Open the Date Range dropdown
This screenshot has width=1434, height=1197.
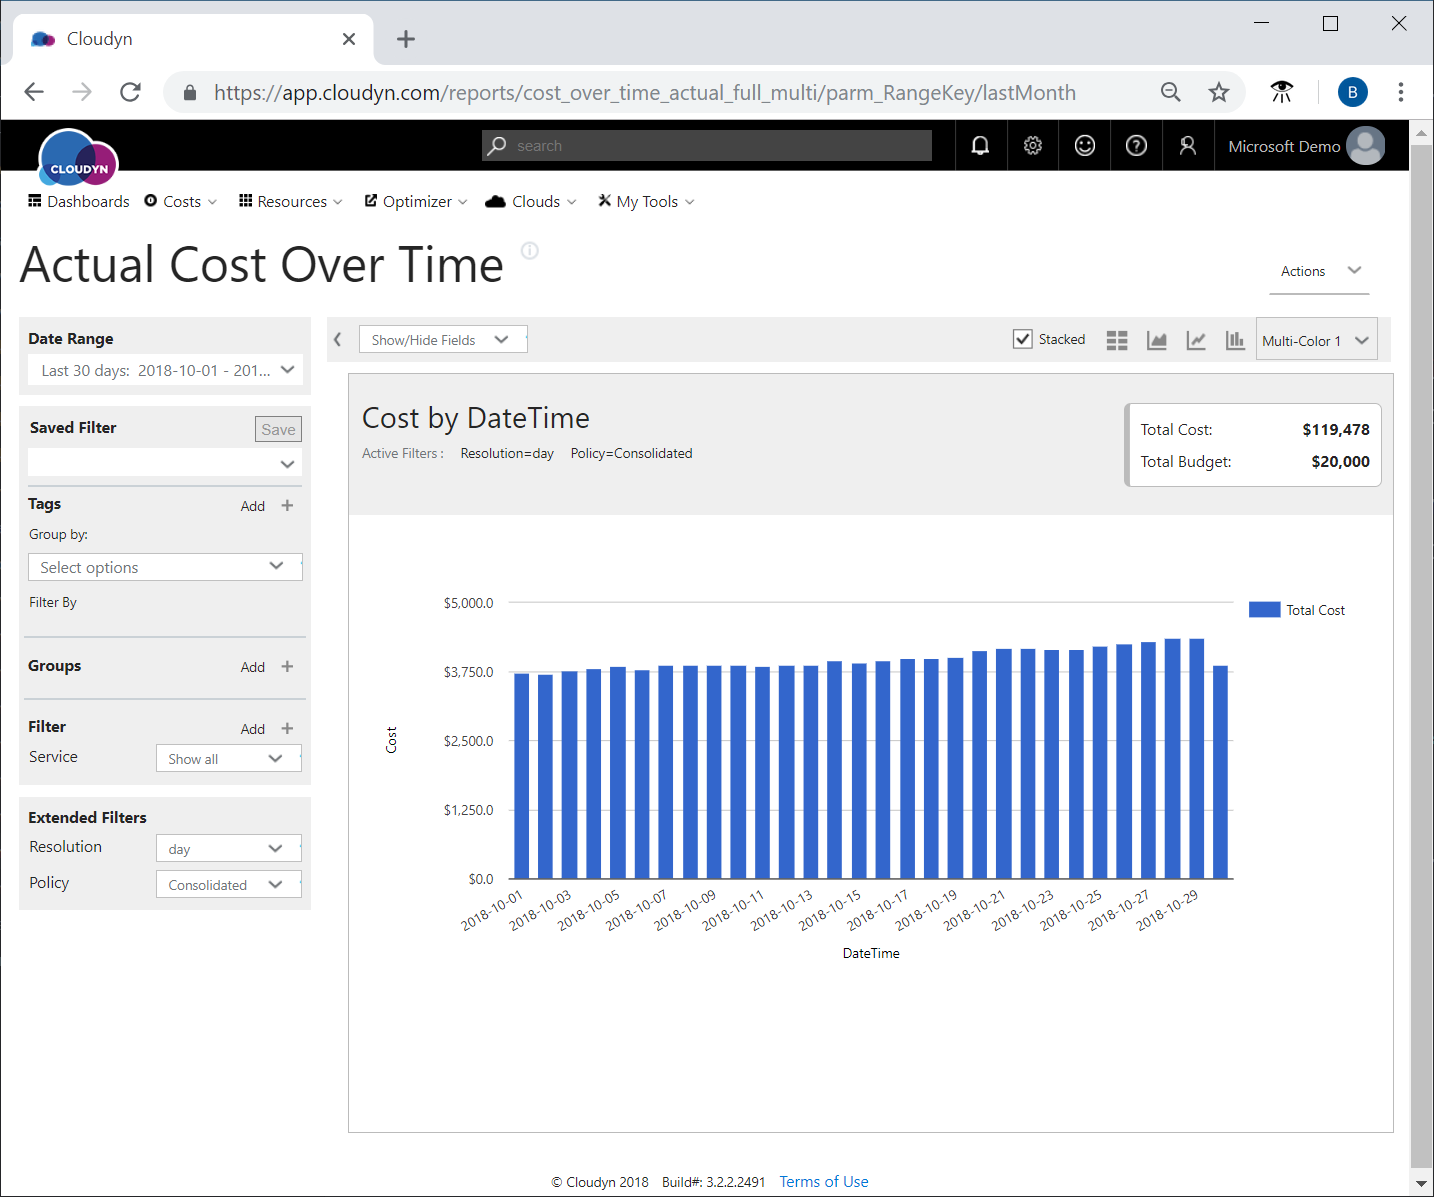(165, 370)
